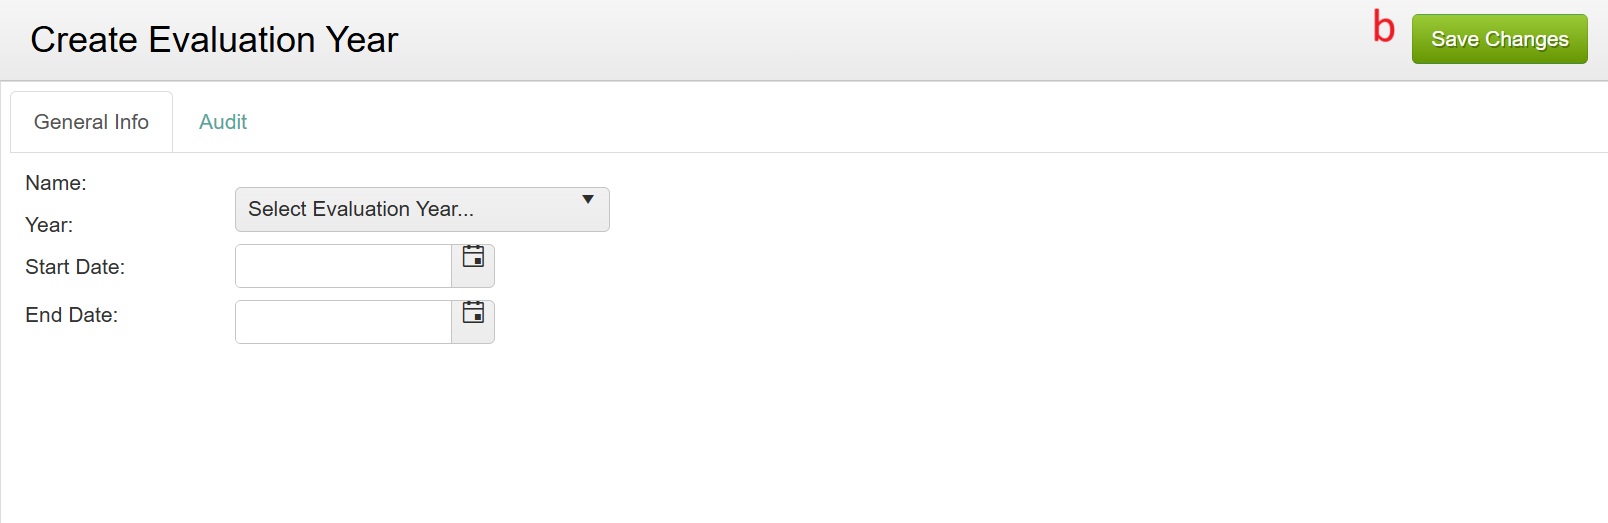The image size is (1608, 523).
Task: Switch to the Audit tab
Action: click(223, 122)
